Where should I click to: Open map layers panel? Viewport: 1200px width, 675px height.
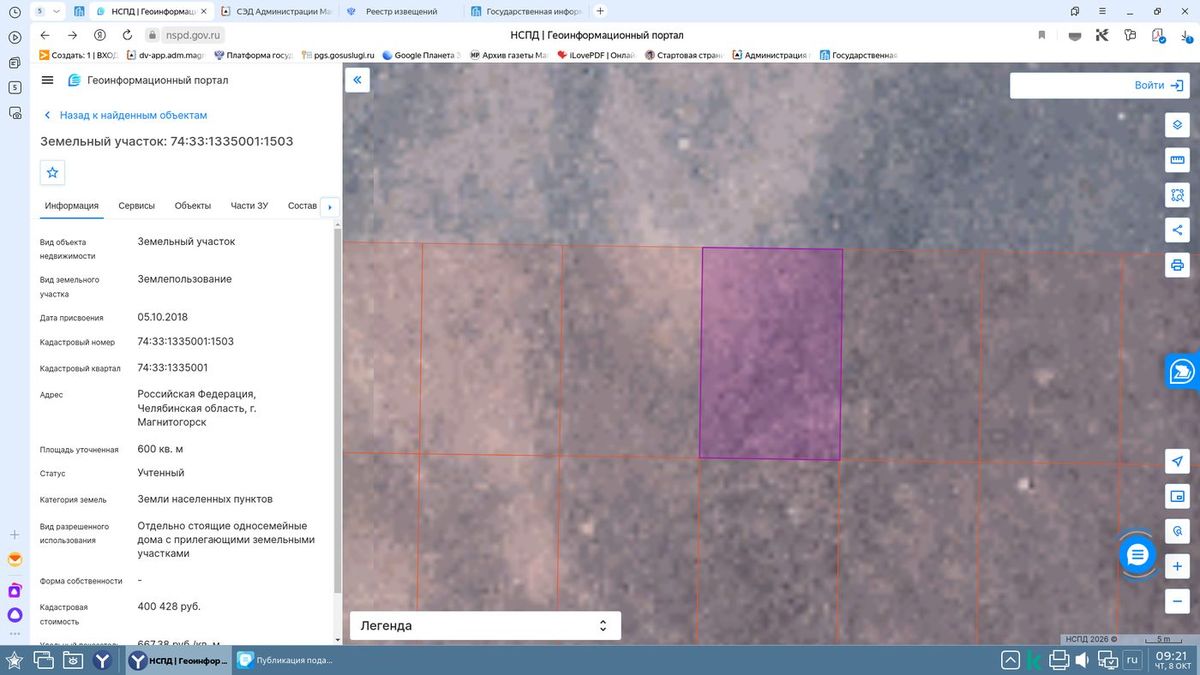[1177, 125]
